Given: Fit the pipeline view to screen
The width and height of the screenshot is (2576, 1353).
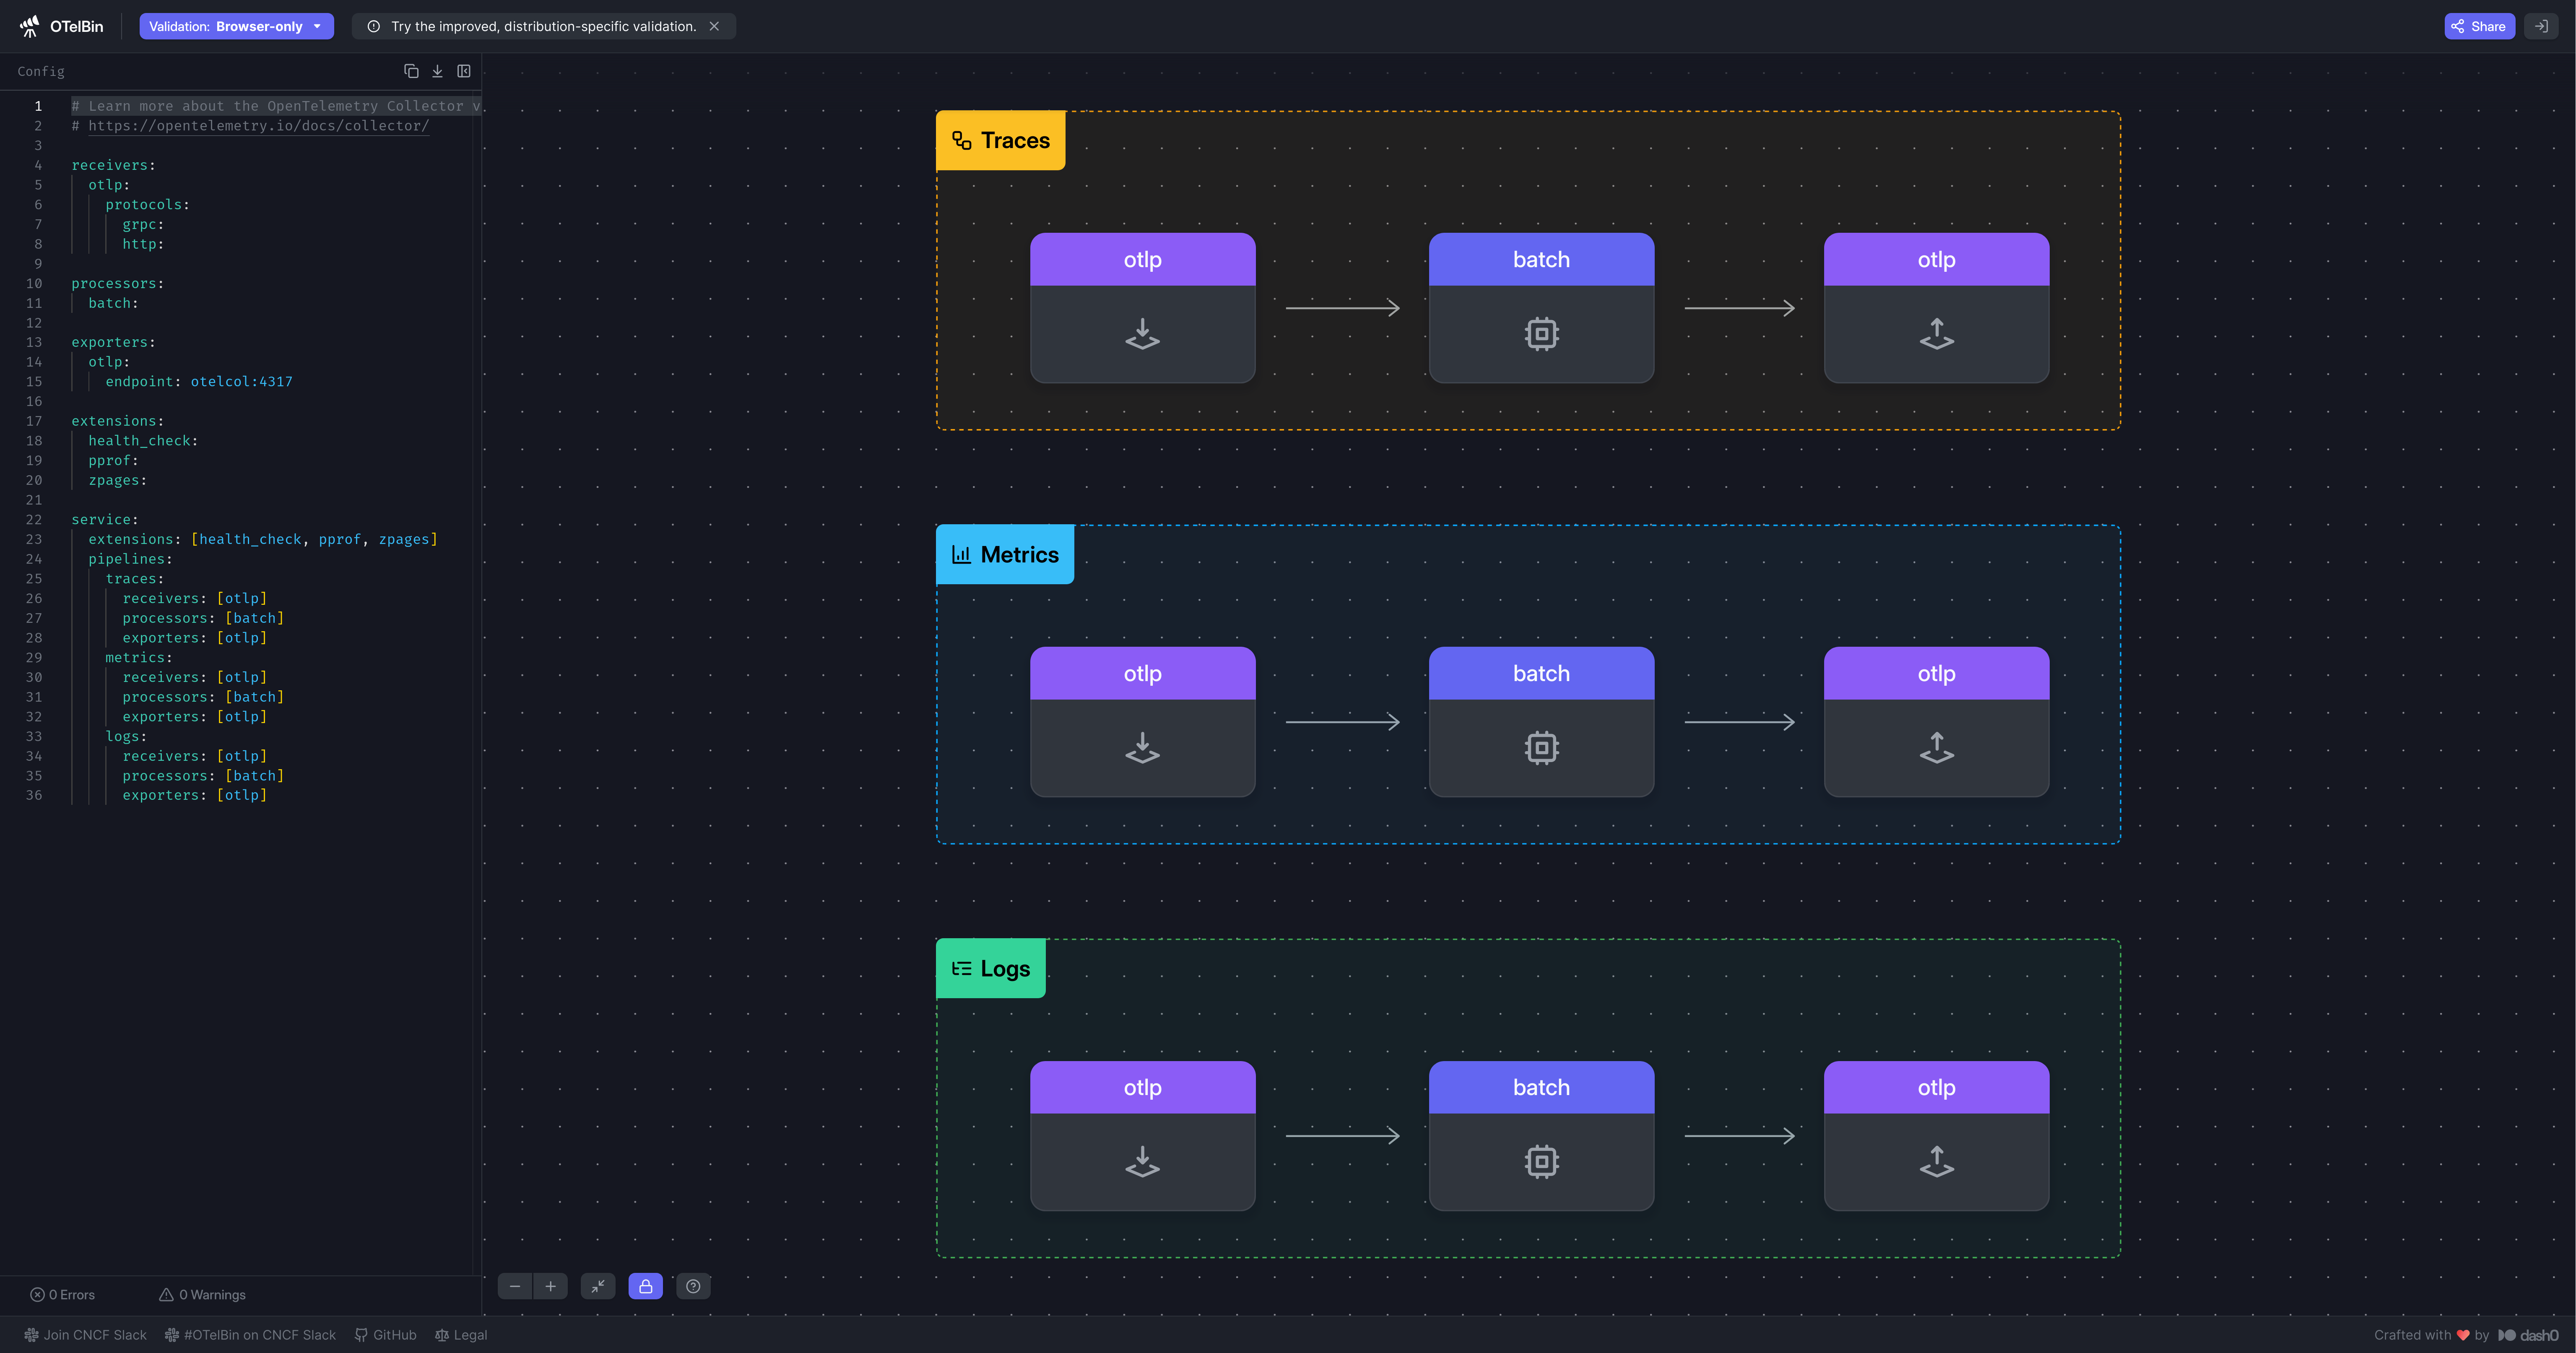Looking at the screenshot, I should click(x=598, y=1286).
